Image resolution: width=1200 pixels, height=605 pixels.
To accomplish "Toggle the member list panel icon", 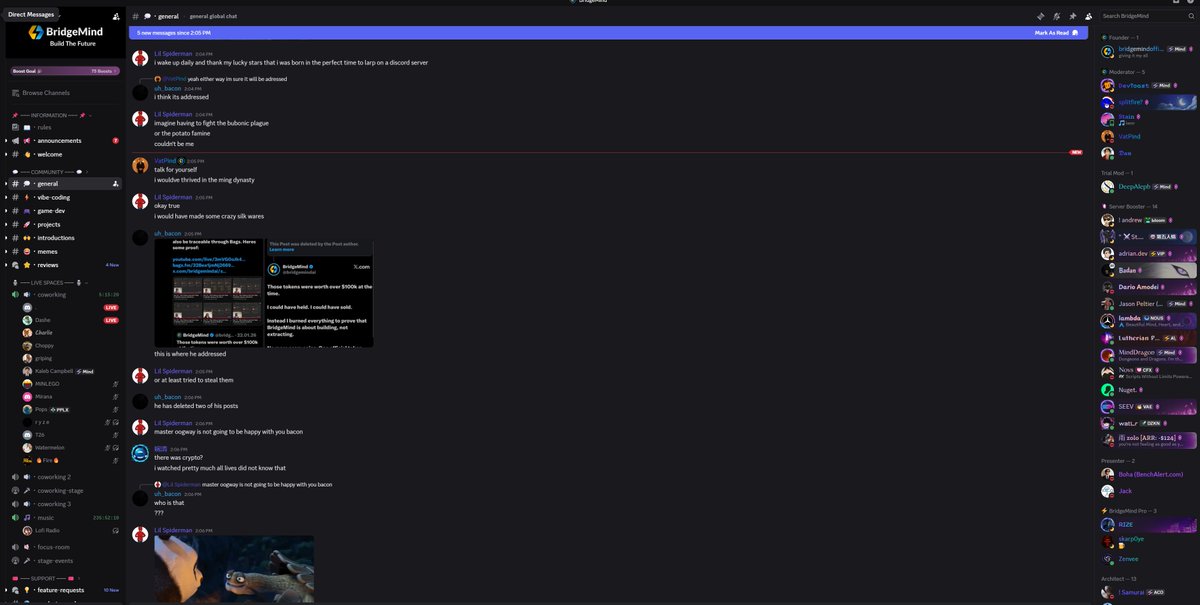I will click(1088, 16).
